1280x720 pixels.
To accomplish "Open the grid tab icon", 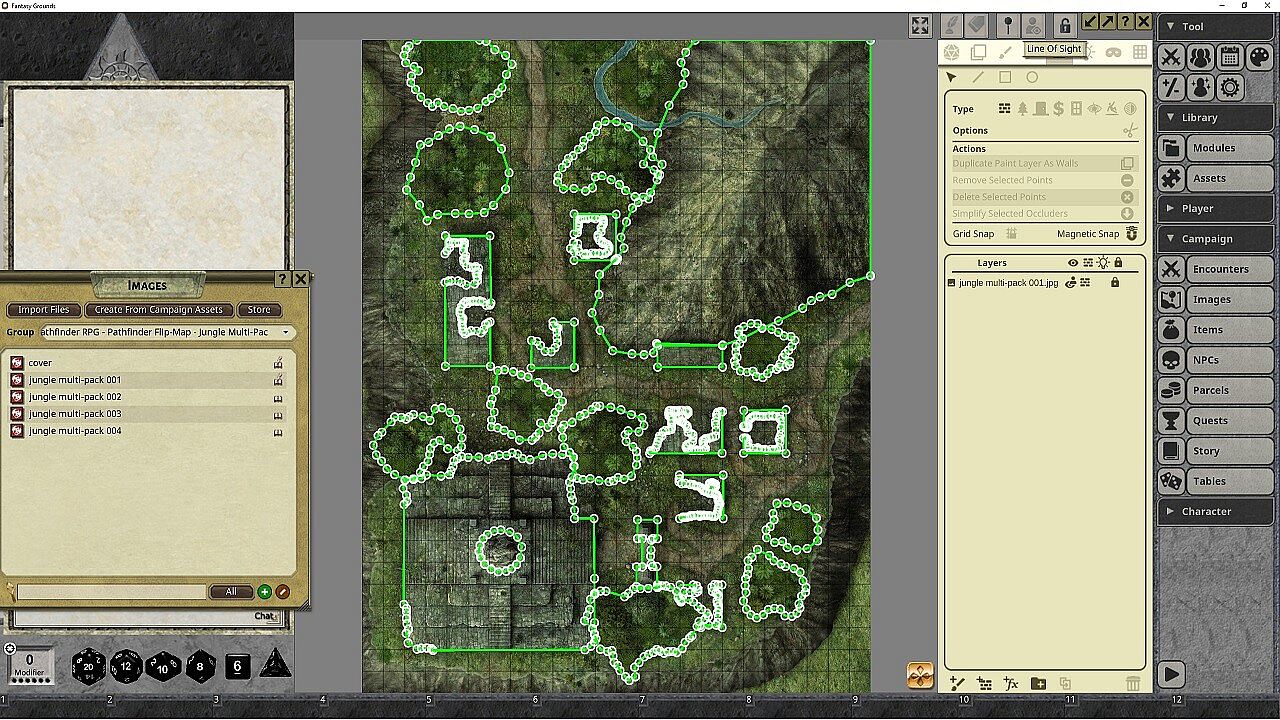I will (1140, 52).
